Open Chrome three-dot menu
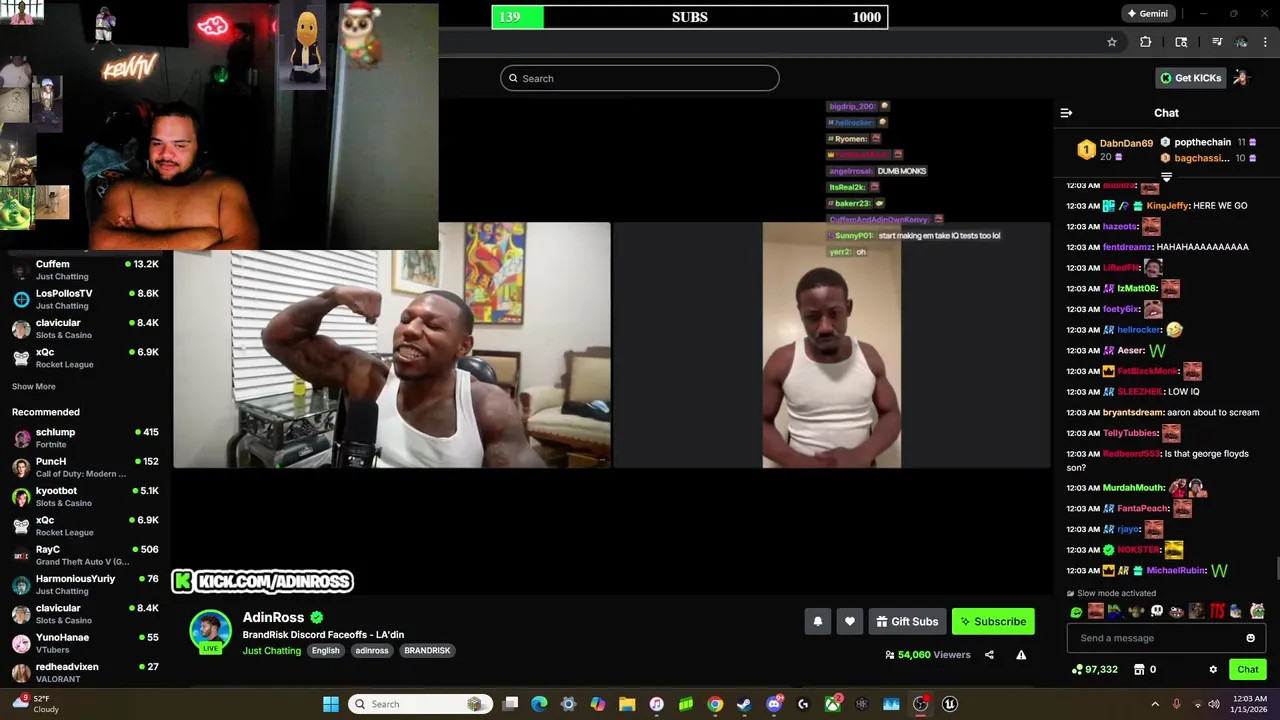Image resolution: width=1280 pixels, height=720 pixels. point(1266,42)
